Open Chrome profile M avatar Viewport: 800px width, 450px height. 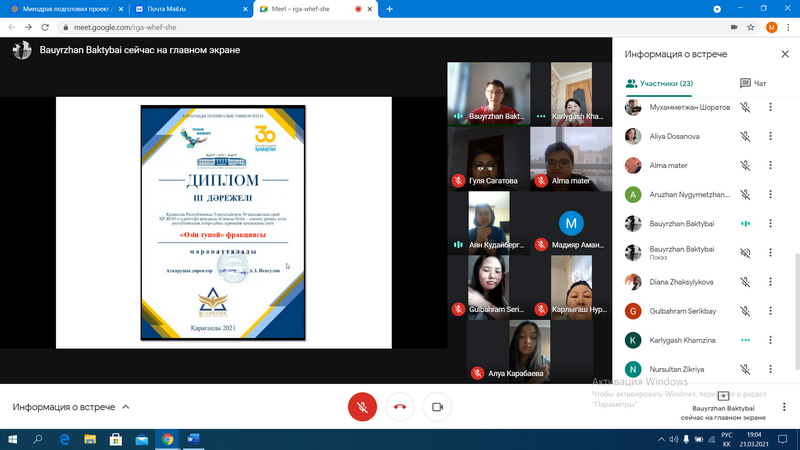pyautogui.click(x=771, y=27)
